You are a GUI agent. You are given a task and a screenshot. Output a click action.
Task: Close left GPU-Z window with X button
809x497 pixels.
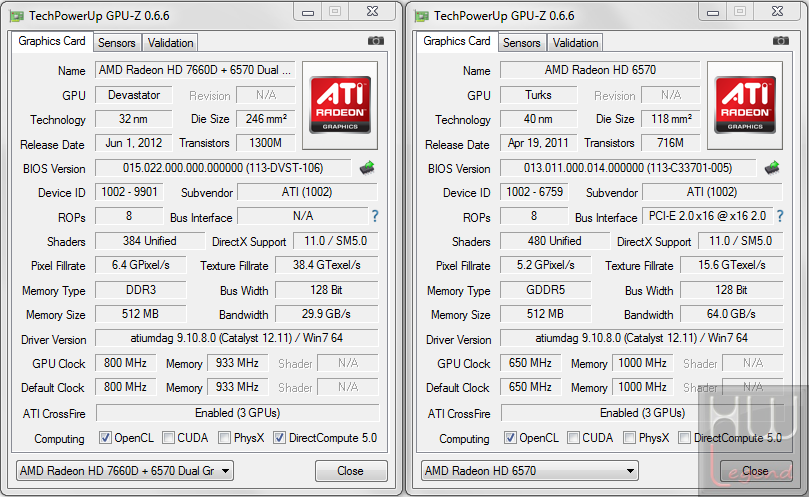[x=372, y=12]
